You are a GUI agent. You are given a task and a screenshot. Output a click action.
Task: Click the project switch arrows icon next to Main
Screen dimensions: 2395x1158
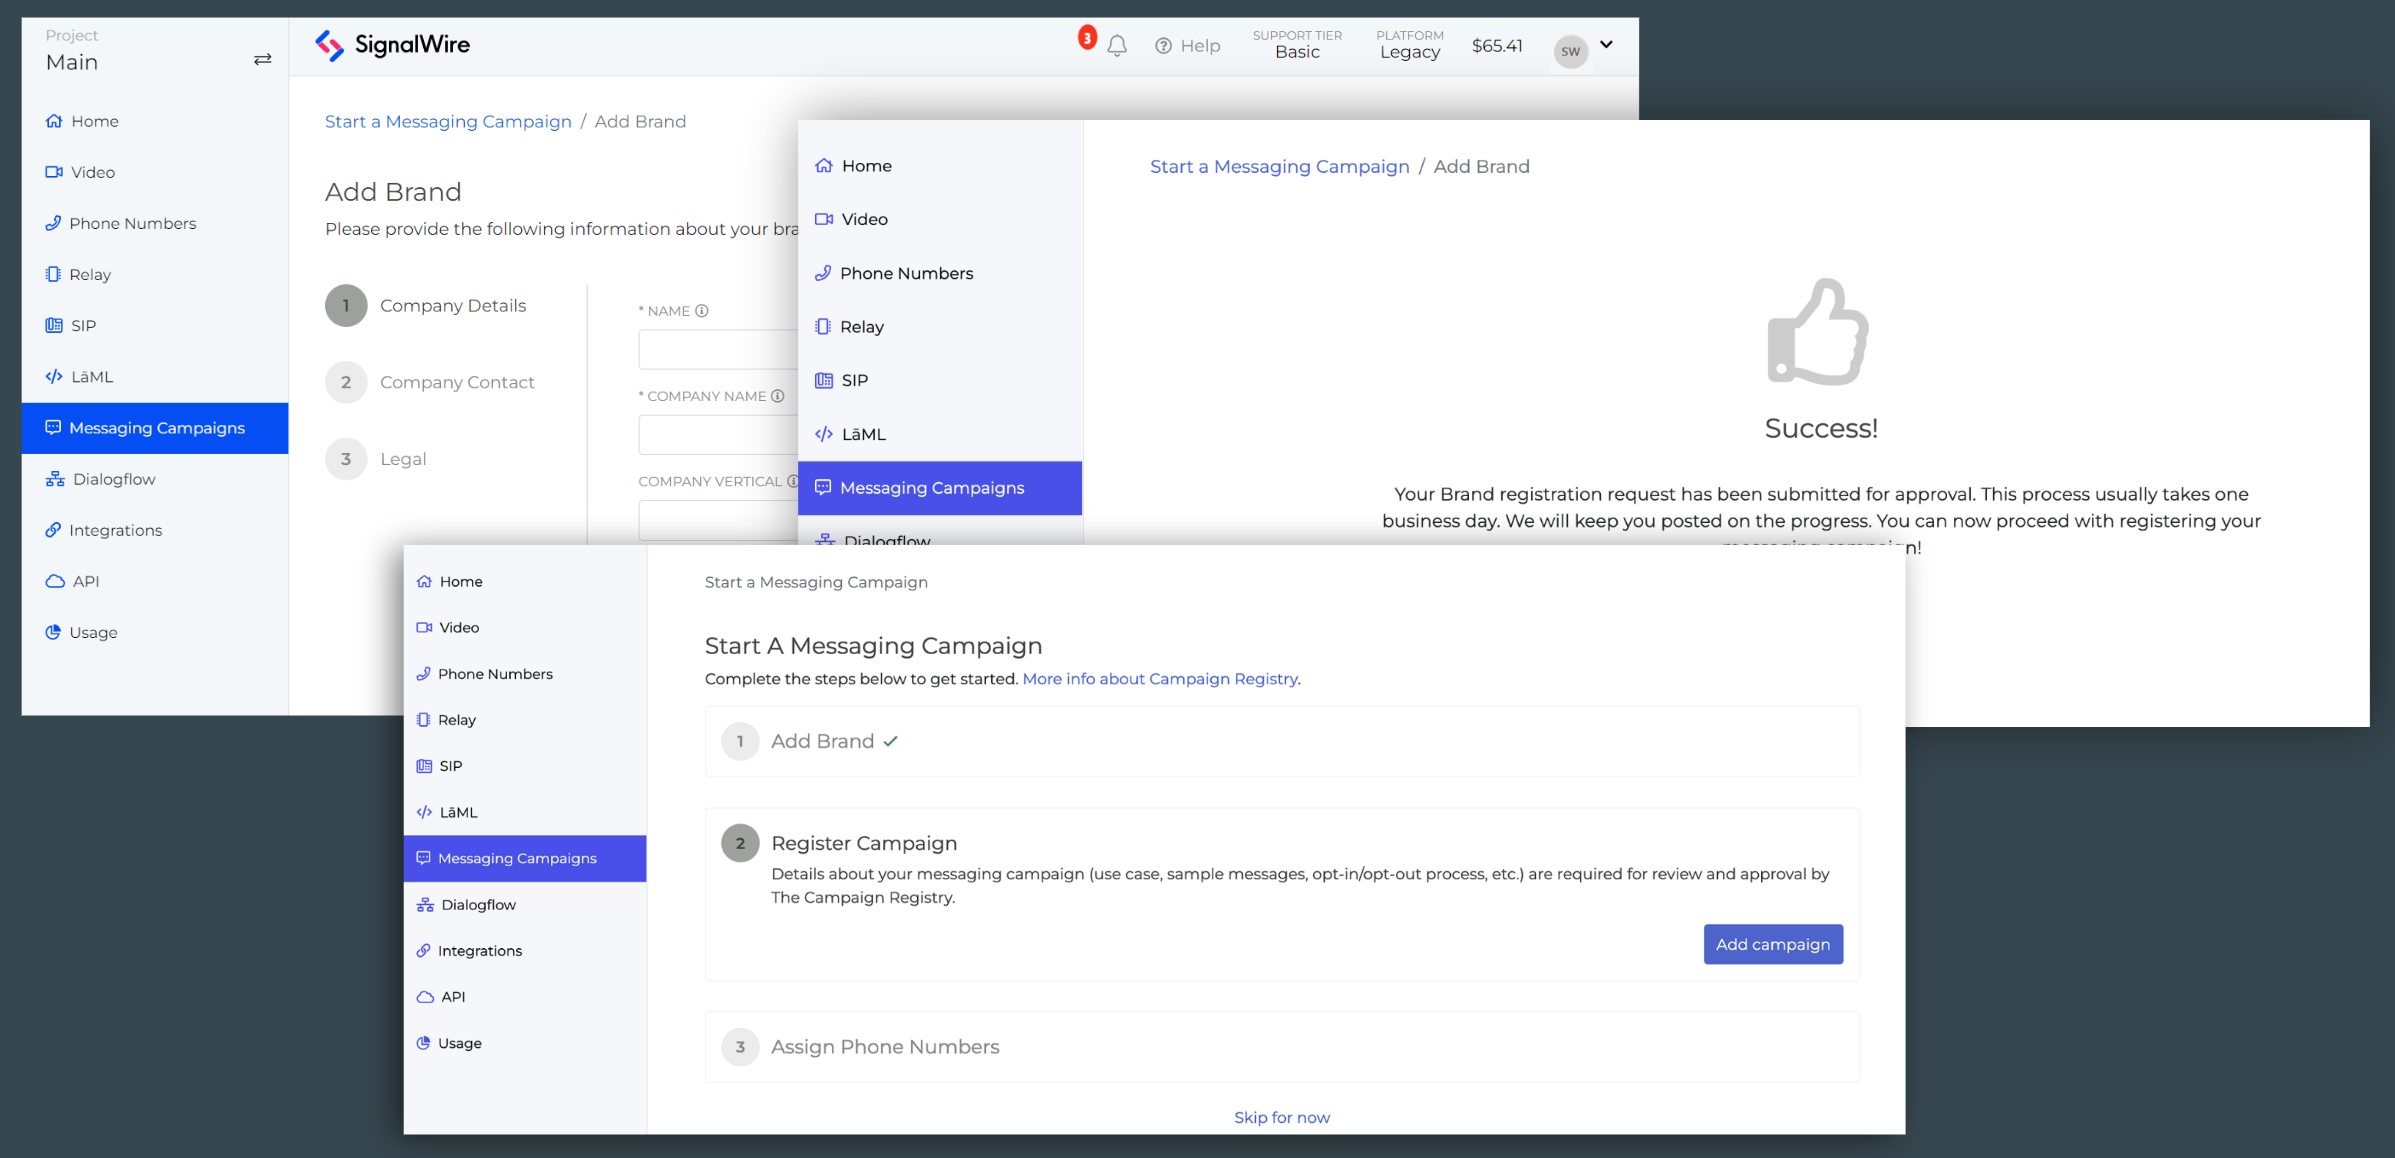(262, 60)
